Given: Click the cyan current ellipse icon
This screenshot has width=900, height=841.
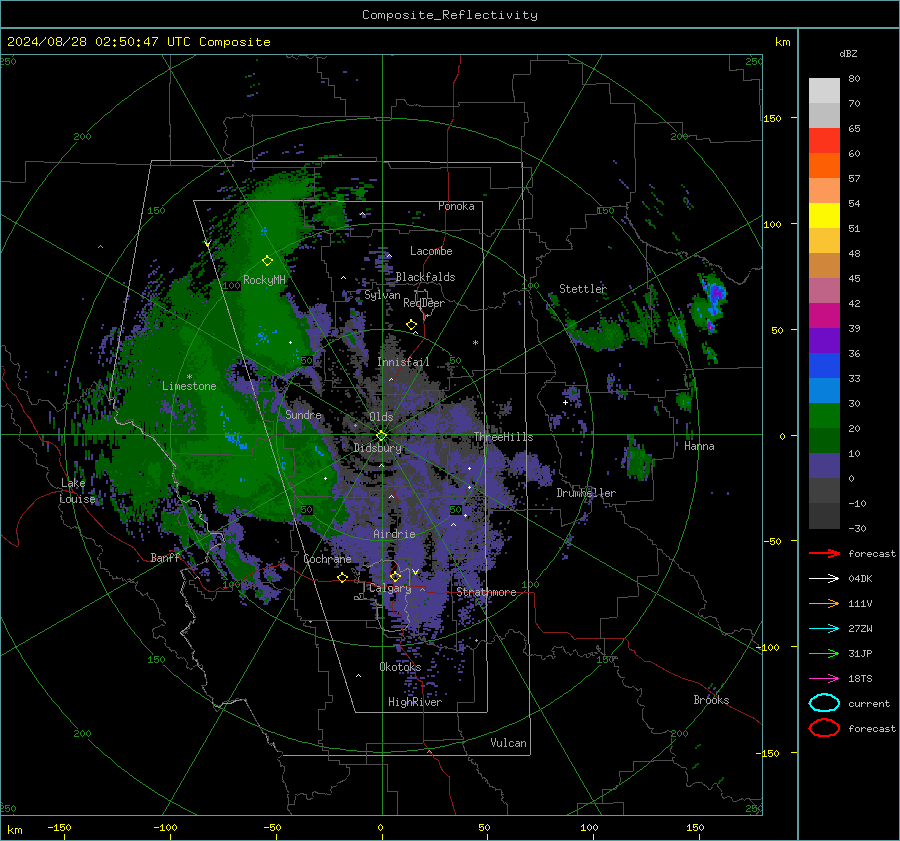Looking at the screenshot, I should point(824,703).
